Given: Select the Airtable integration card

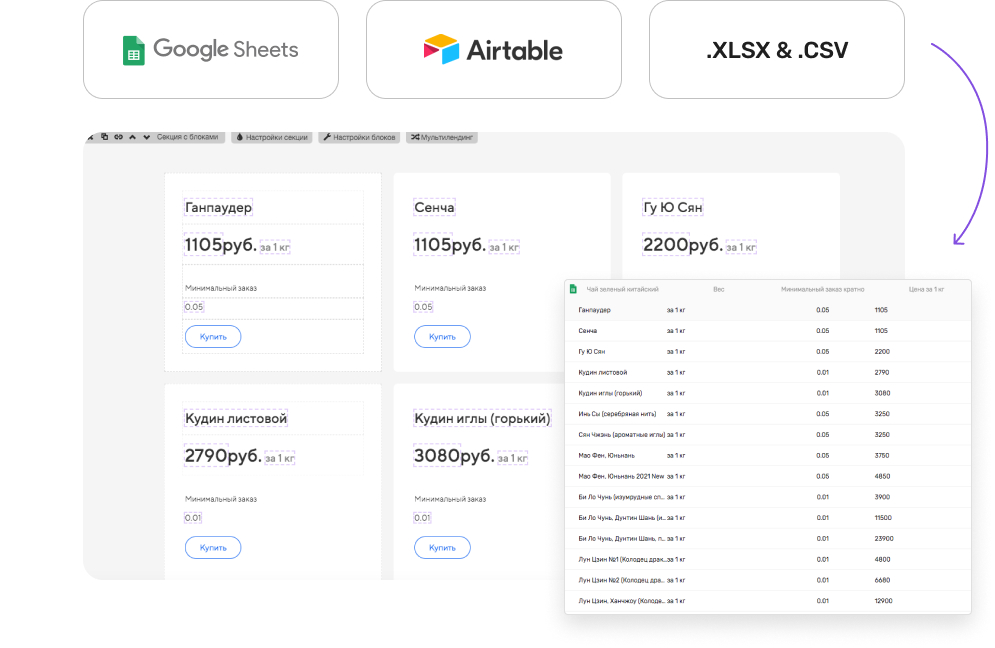Looking at the screenshot, I should pos(494,50).
